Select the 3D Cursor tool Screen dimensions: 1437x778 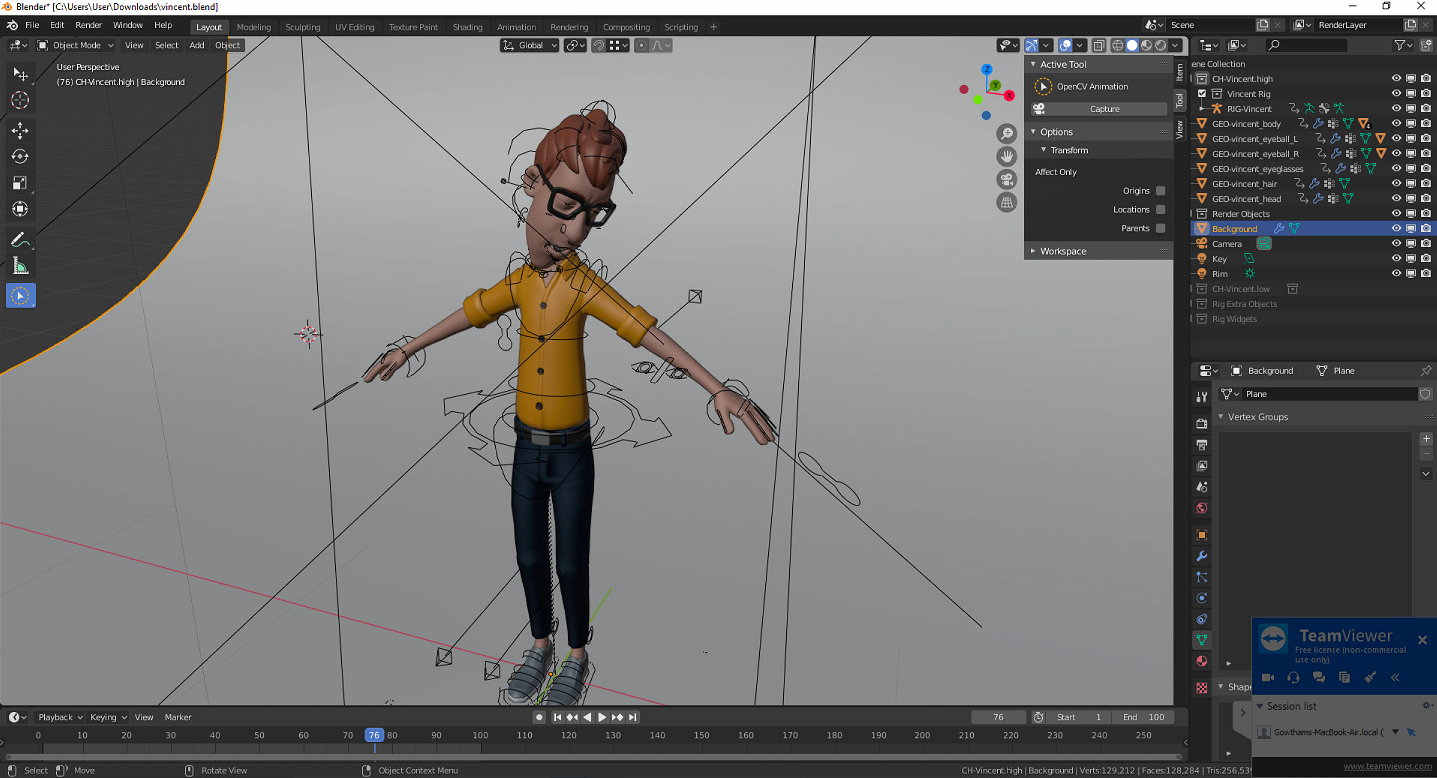pyautogui.click(x=20, y=100)
